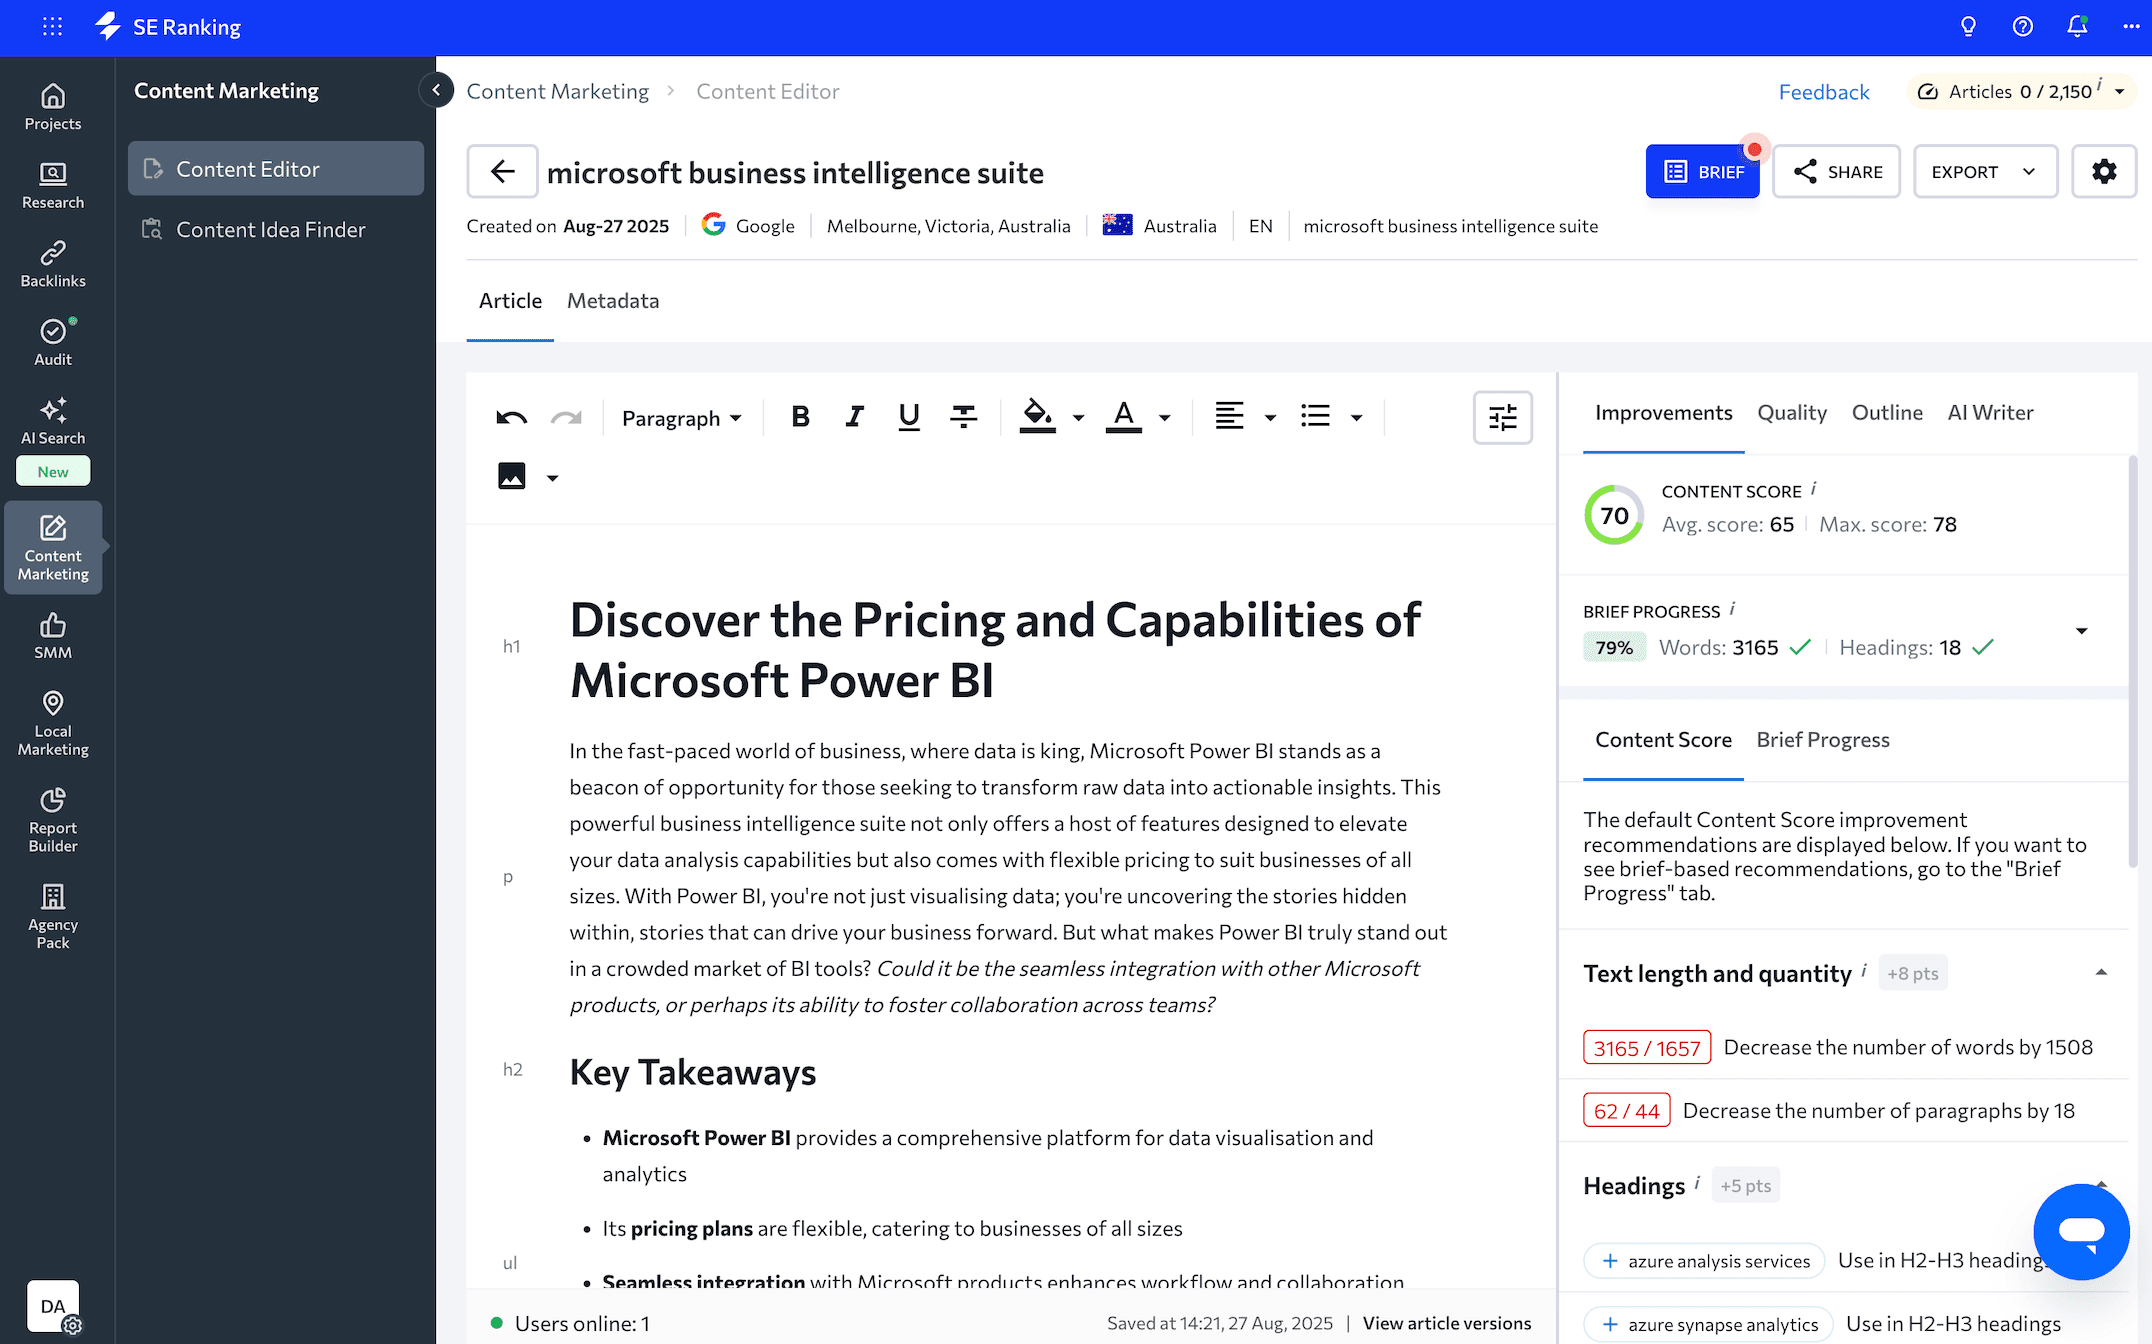
Task: Toggle strikethrough formatting
Action: tap(963, 417)
